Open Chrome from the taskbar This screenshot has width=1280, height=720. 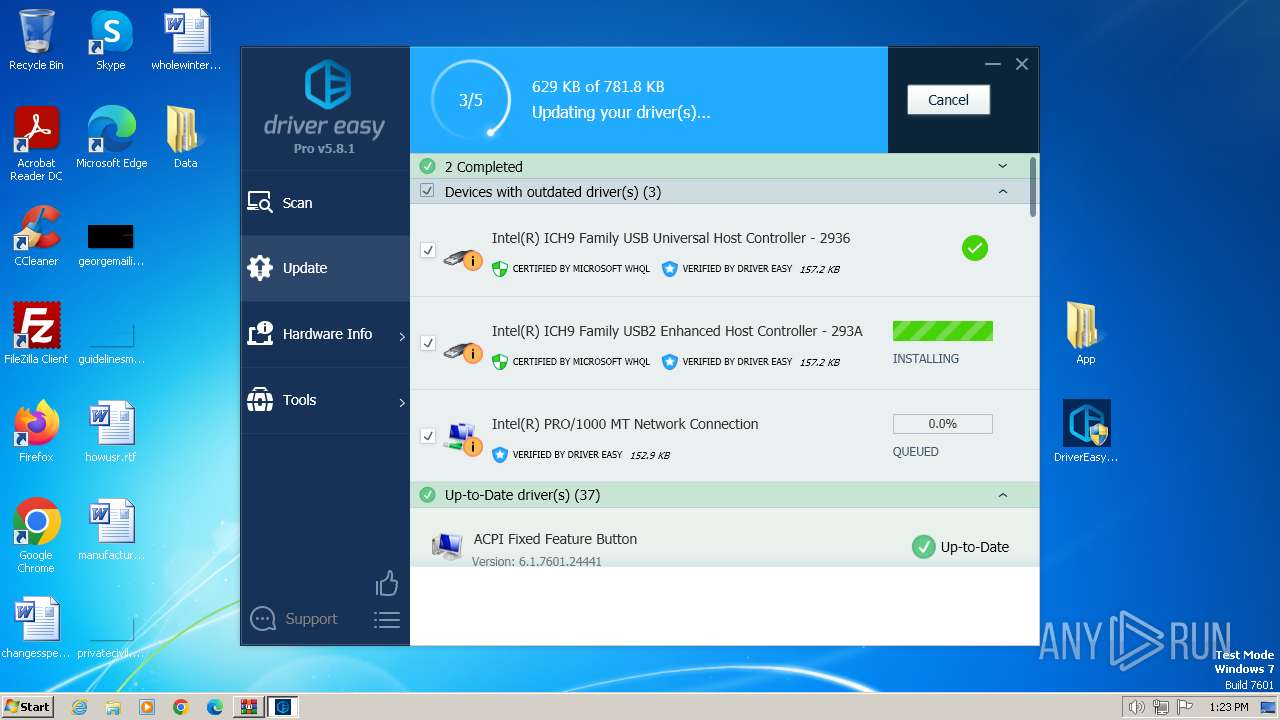pyautogui.click(x=181, y=707)
